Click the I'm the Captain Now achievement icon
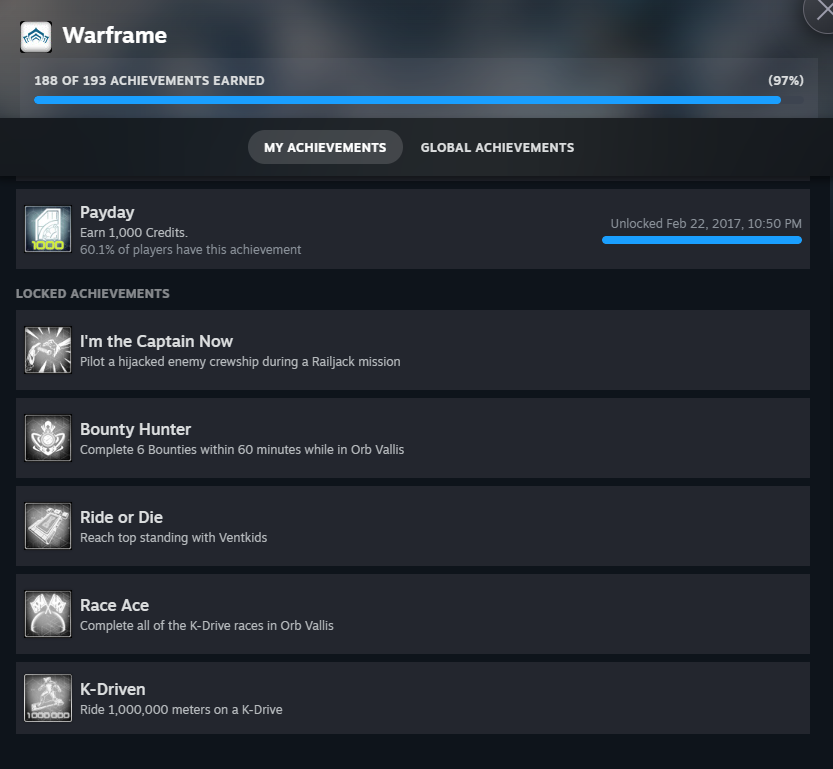The width and height of the screenshot is (833, 769). pos(48,350)
